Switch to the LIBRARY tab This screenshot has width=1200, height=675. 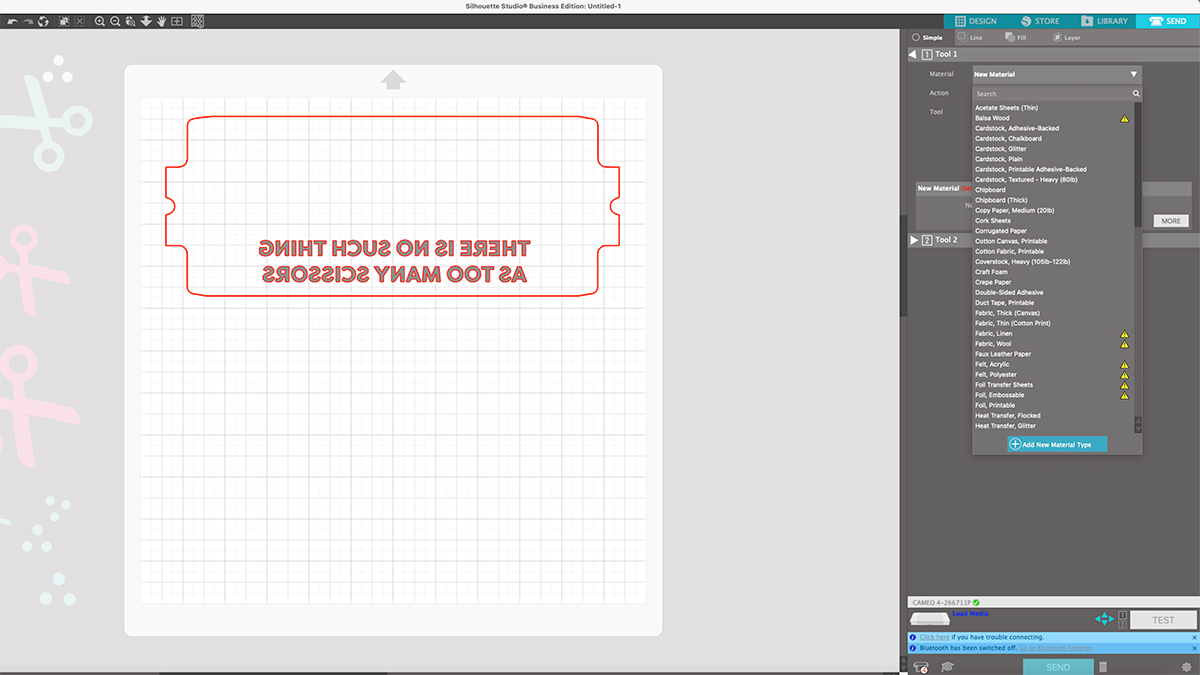tap(1105, 20)
